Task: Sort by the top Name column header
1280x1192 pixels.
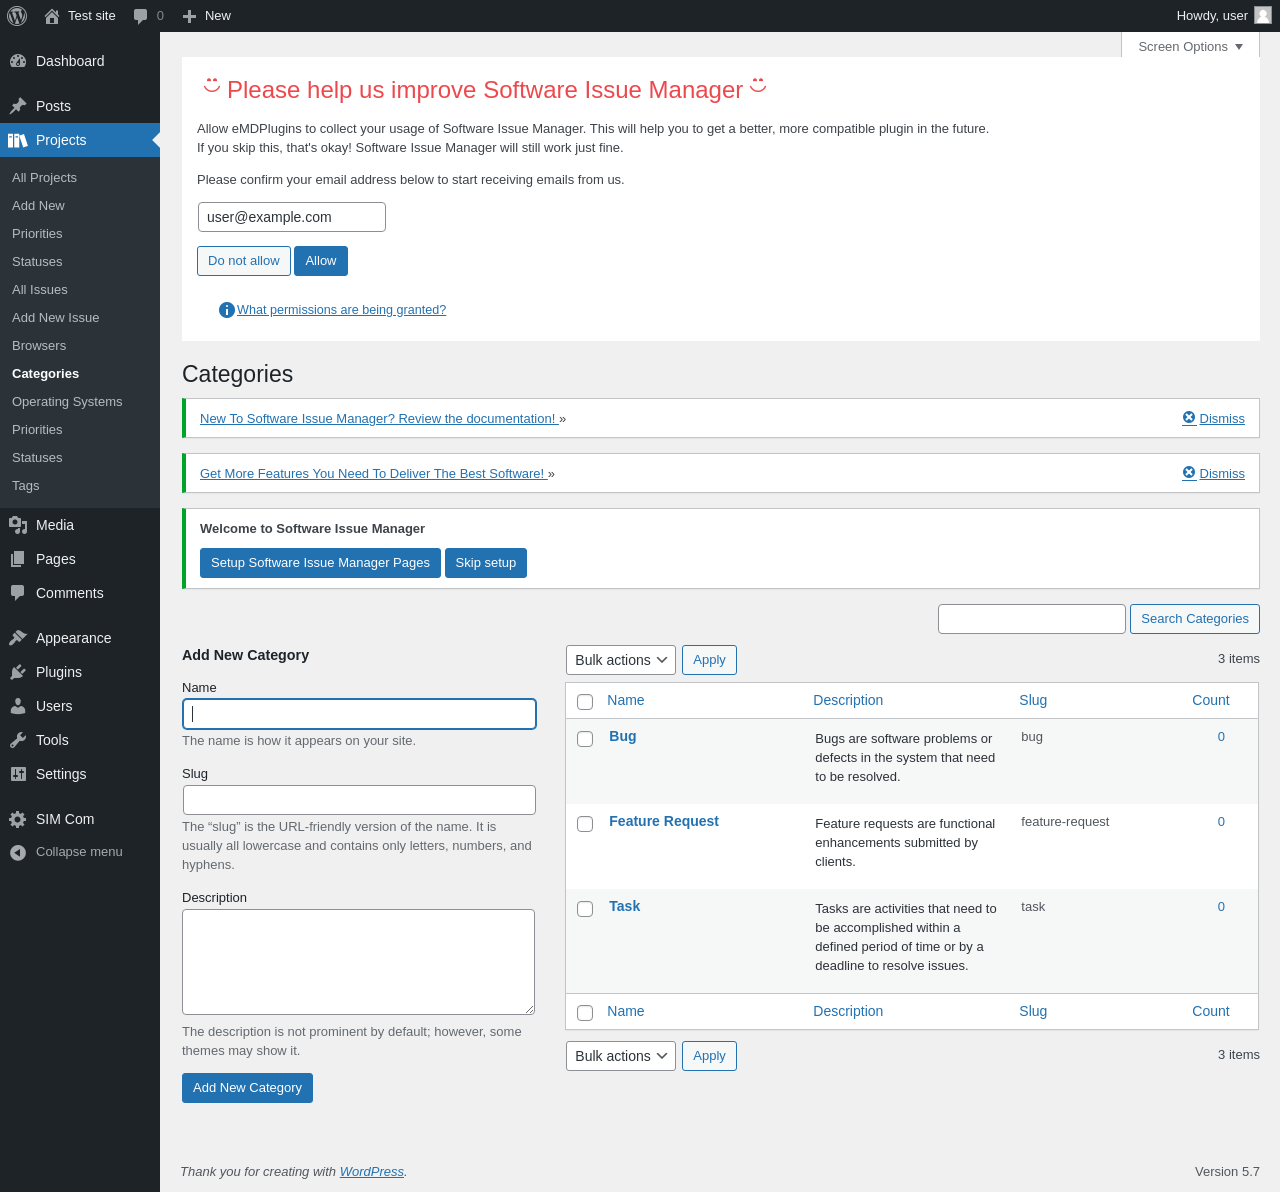Action: 626,700
